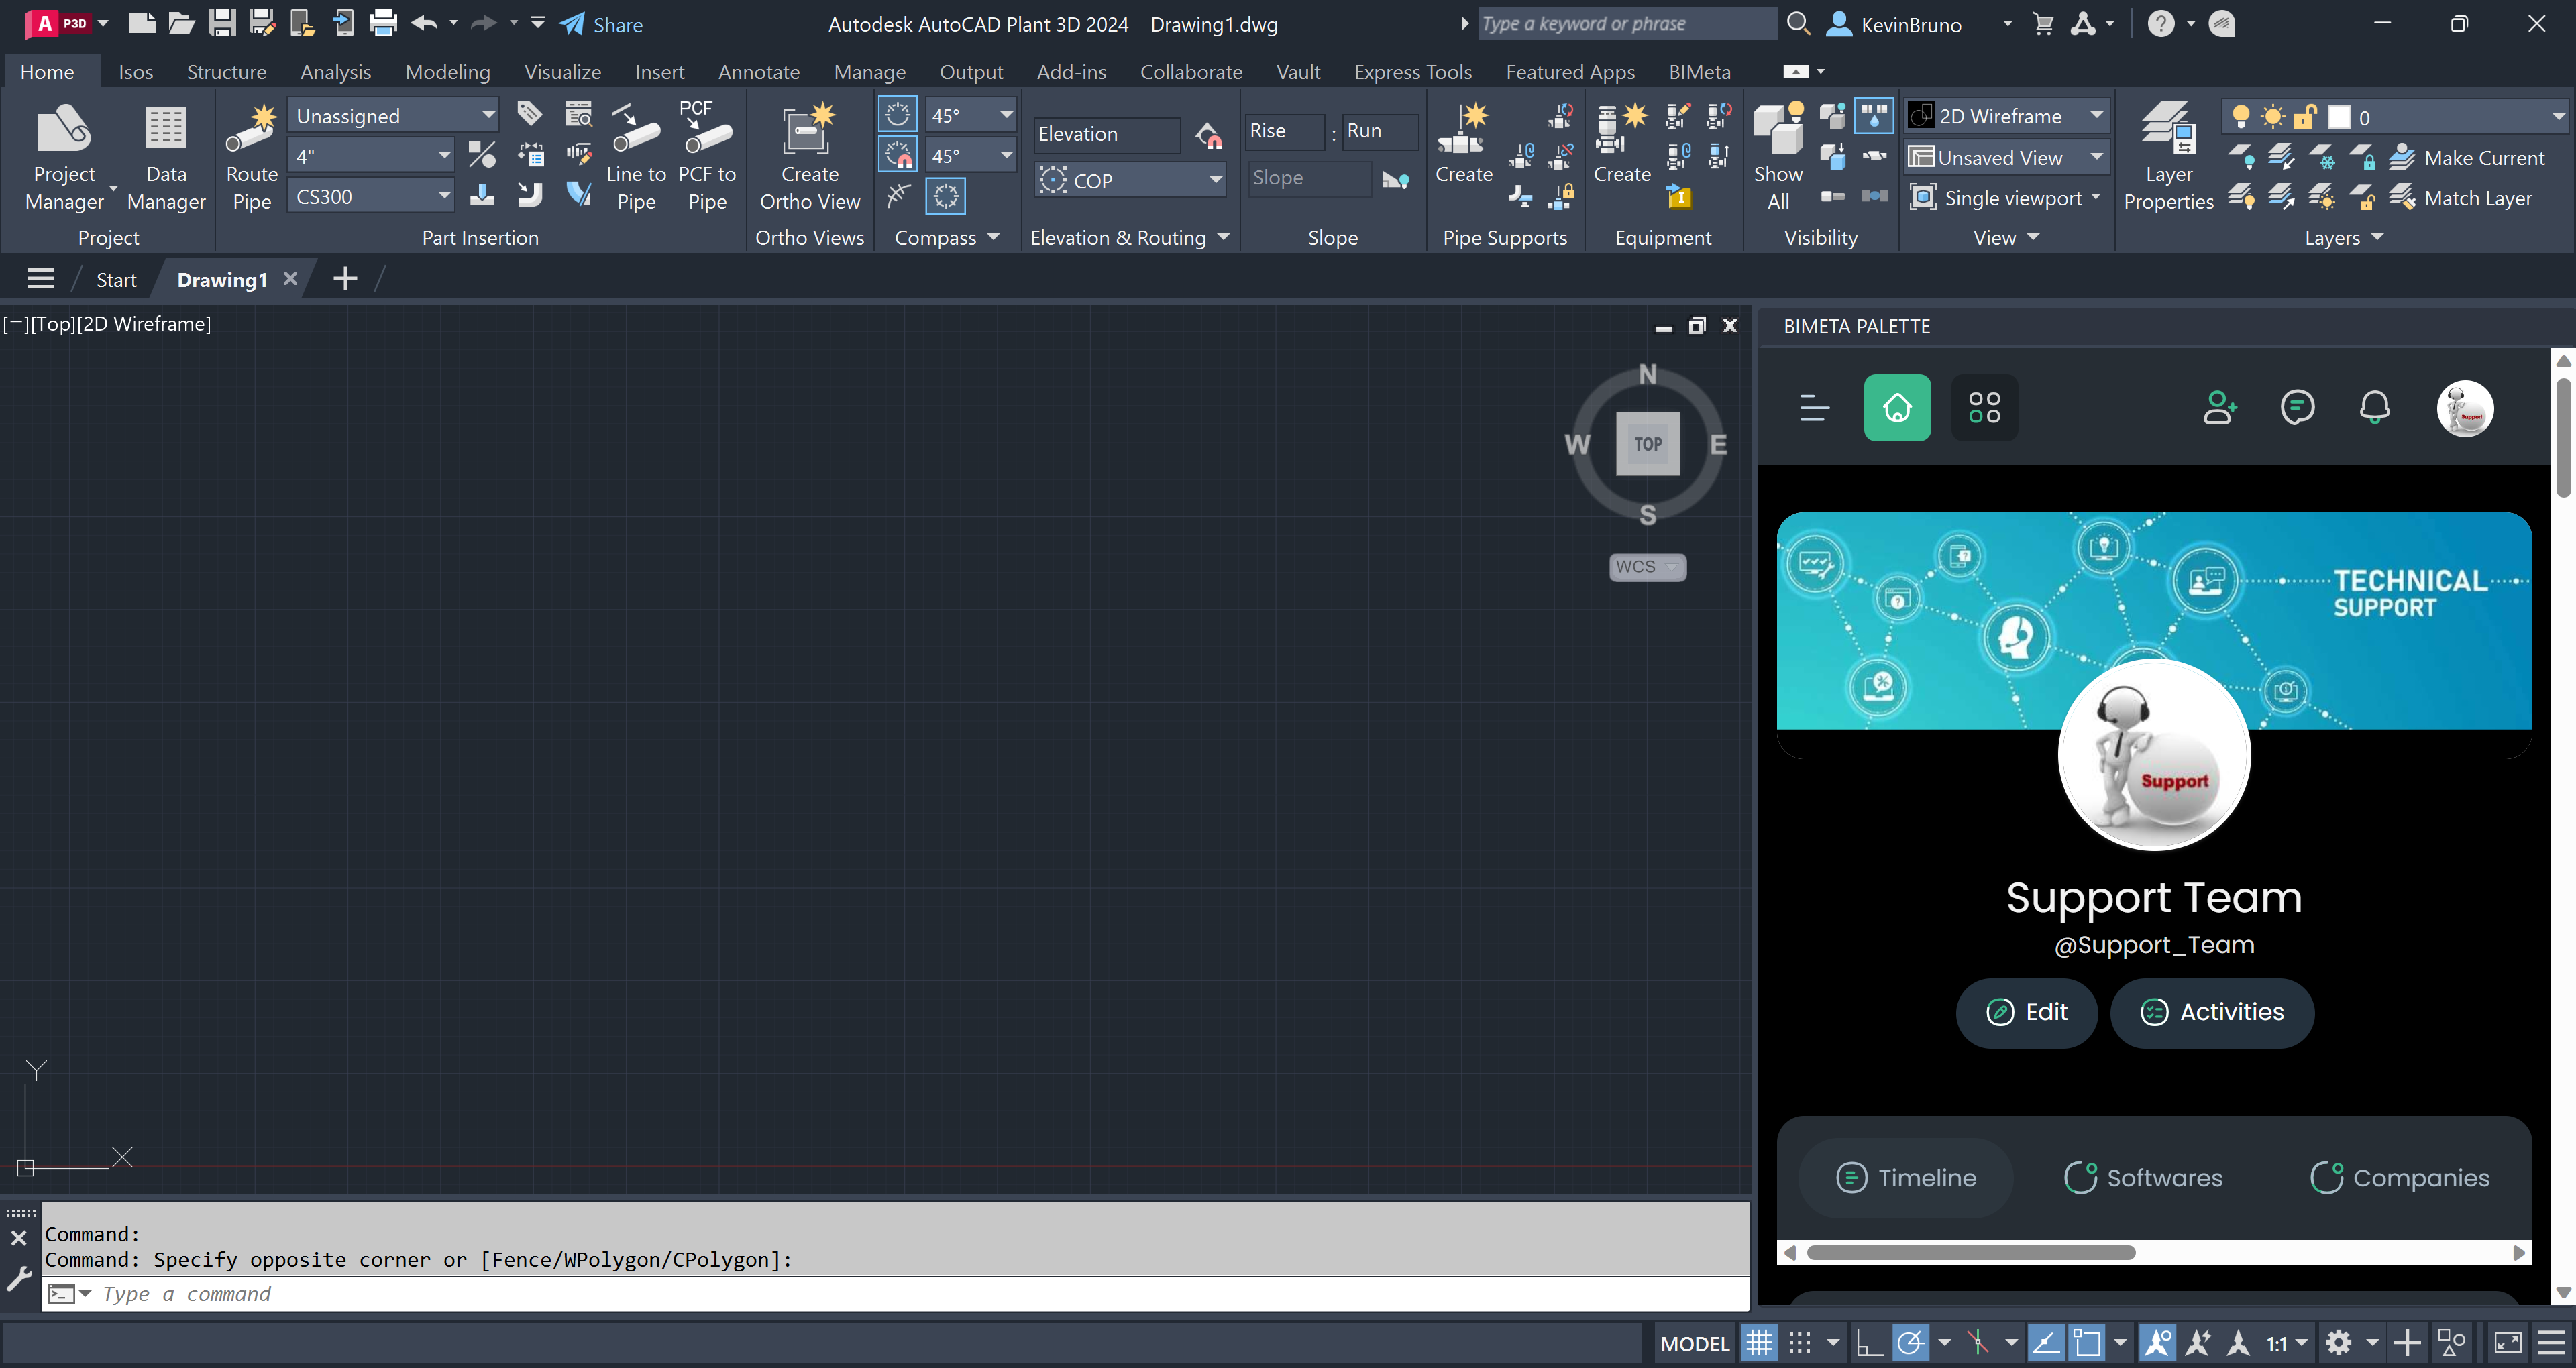Toggle layer 0 on/off lightbulb

pos(2241,117)
